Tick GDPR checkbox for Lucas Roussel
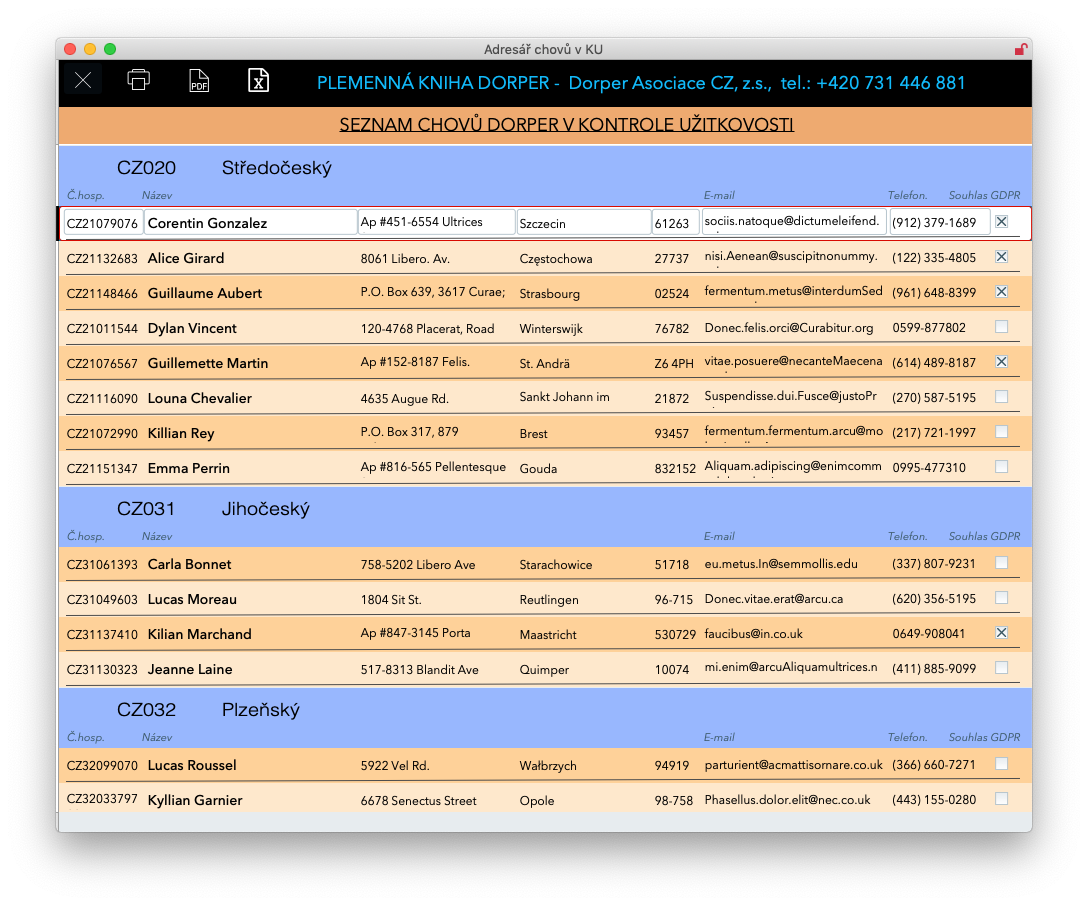 pyautogui.click(x=1001, y=764)
